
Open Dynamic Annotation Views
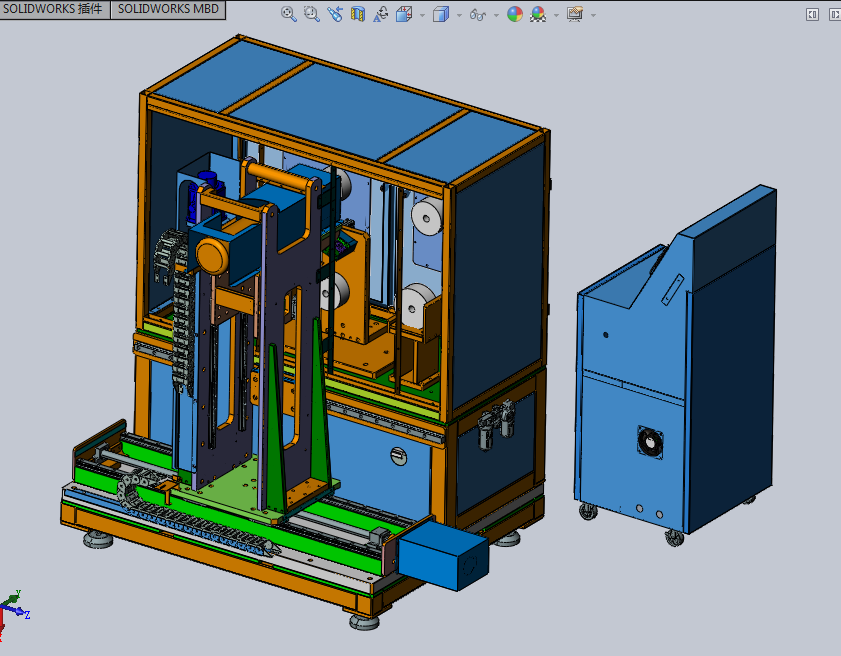pos(380,14)
